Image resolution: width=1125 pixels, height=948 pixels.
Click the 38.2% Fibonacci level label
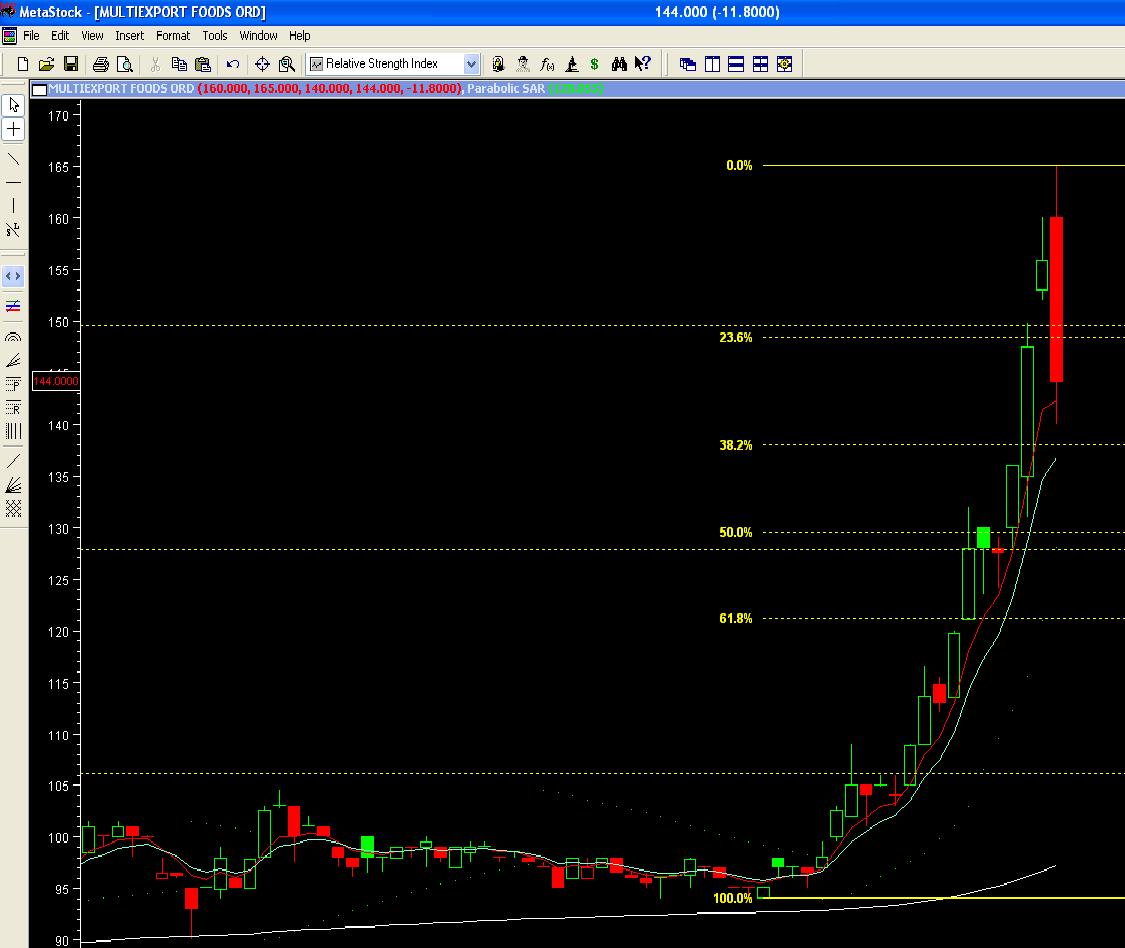(x=735, y=445)
